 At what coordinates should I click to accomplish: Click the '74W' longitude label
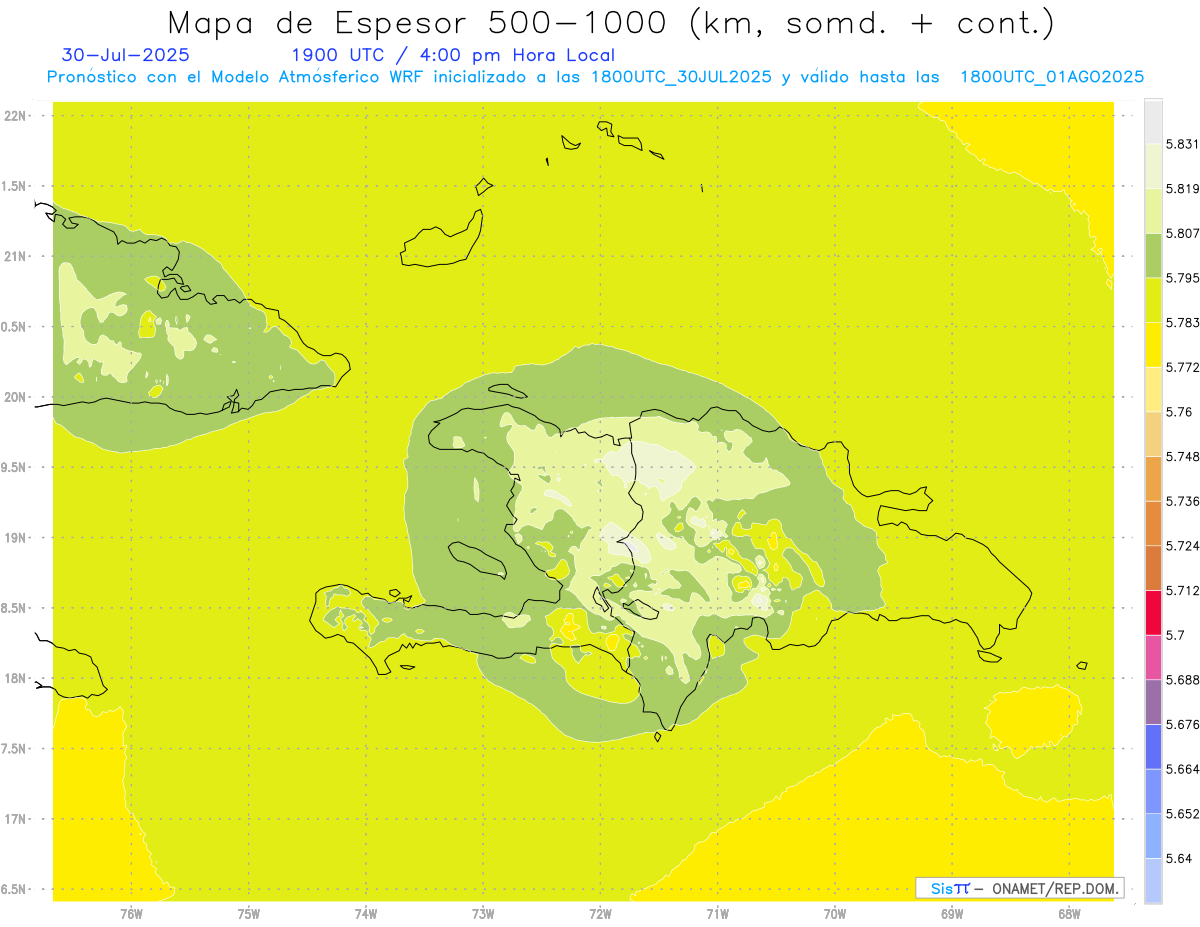(x=366, y=913)
